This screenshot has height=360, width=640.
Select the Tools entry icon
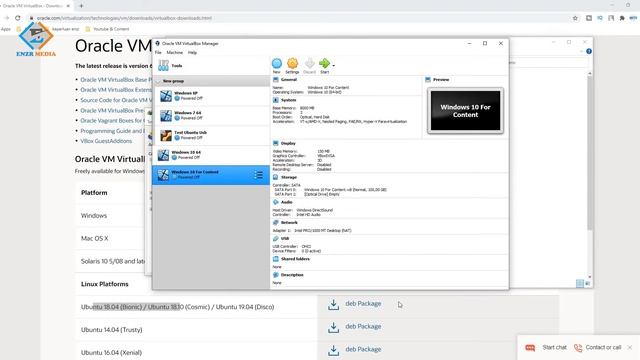164,65
